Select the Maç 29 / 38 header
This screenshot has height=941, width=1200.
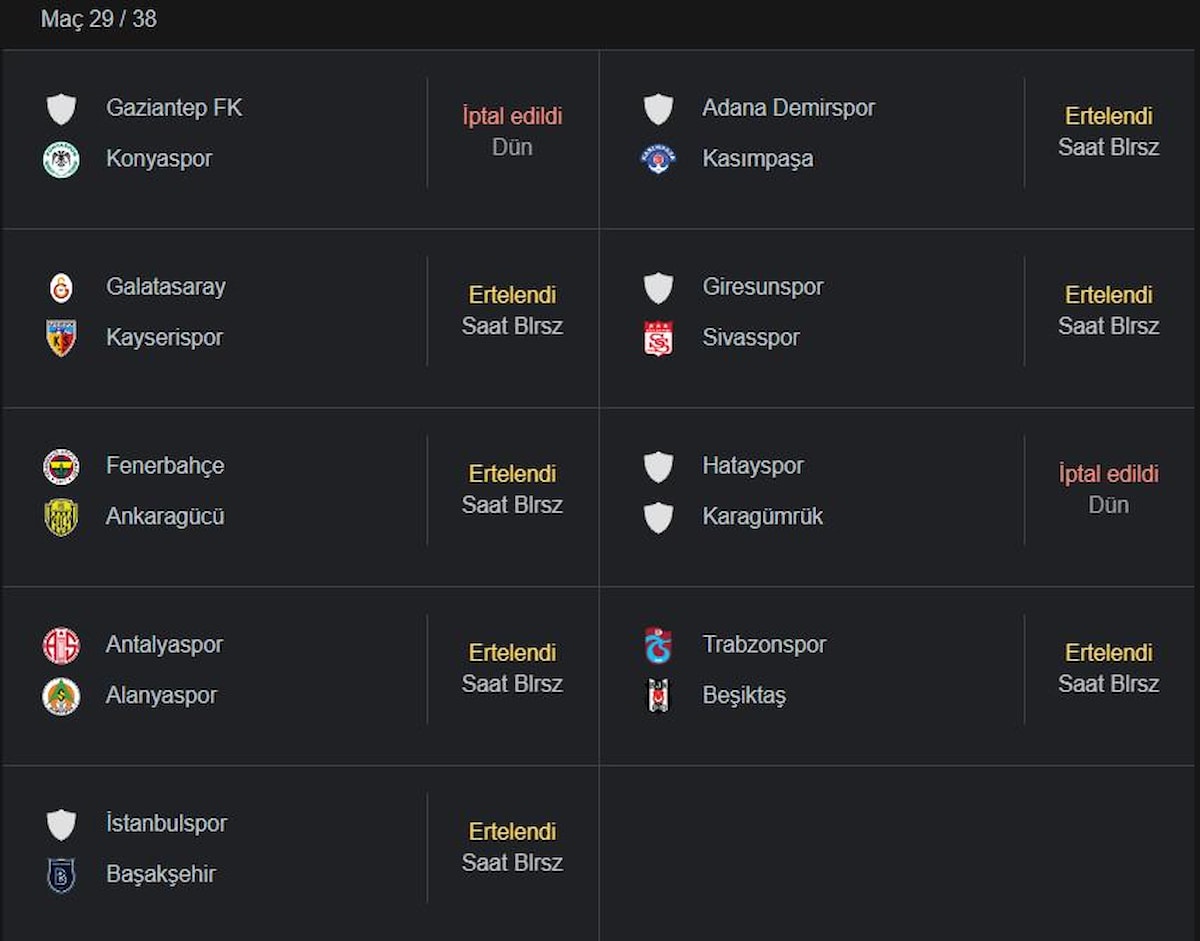[x=99, y=19]
